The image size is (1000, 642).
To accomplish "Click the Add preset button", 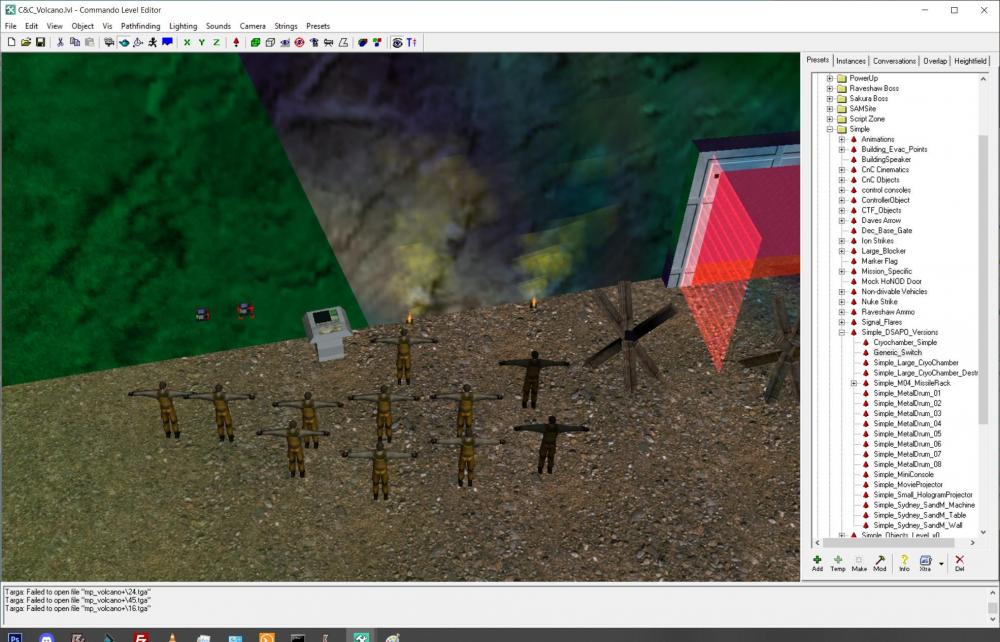I will (x=817, y=562).
